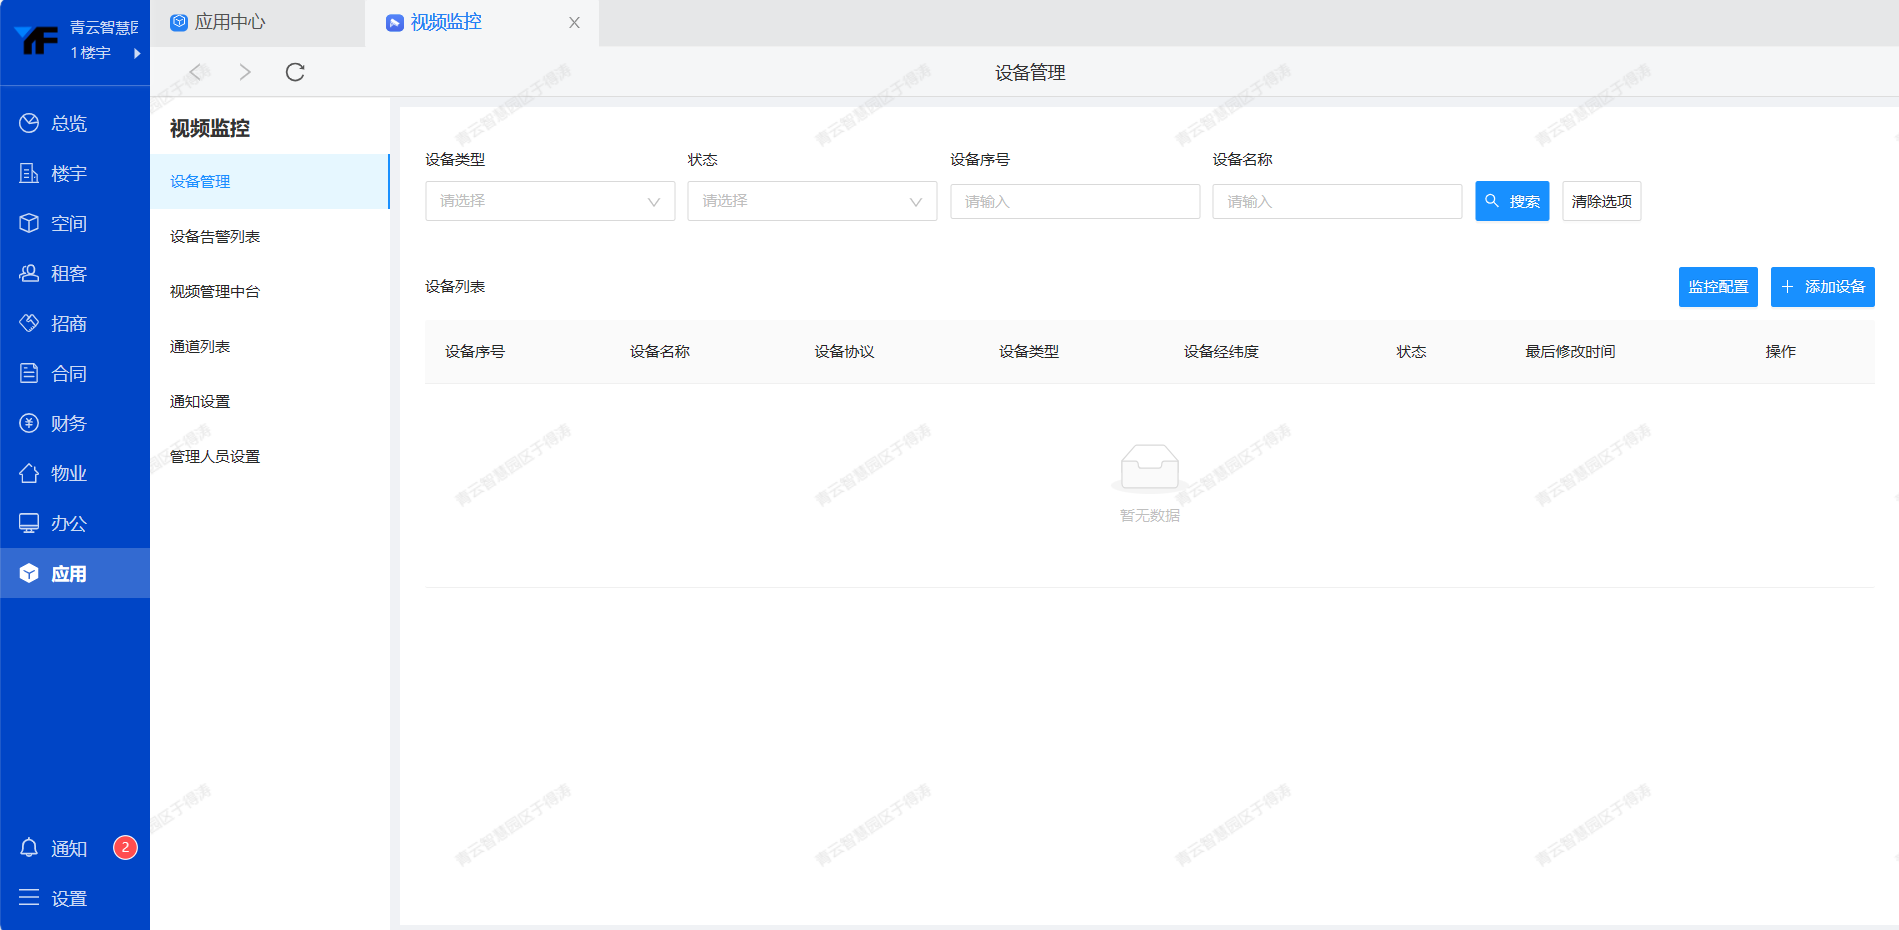Click the 楼宇 building icon
Image resolution: width=1899 pixels, height=930 pixels.
[x=29, y=173]
